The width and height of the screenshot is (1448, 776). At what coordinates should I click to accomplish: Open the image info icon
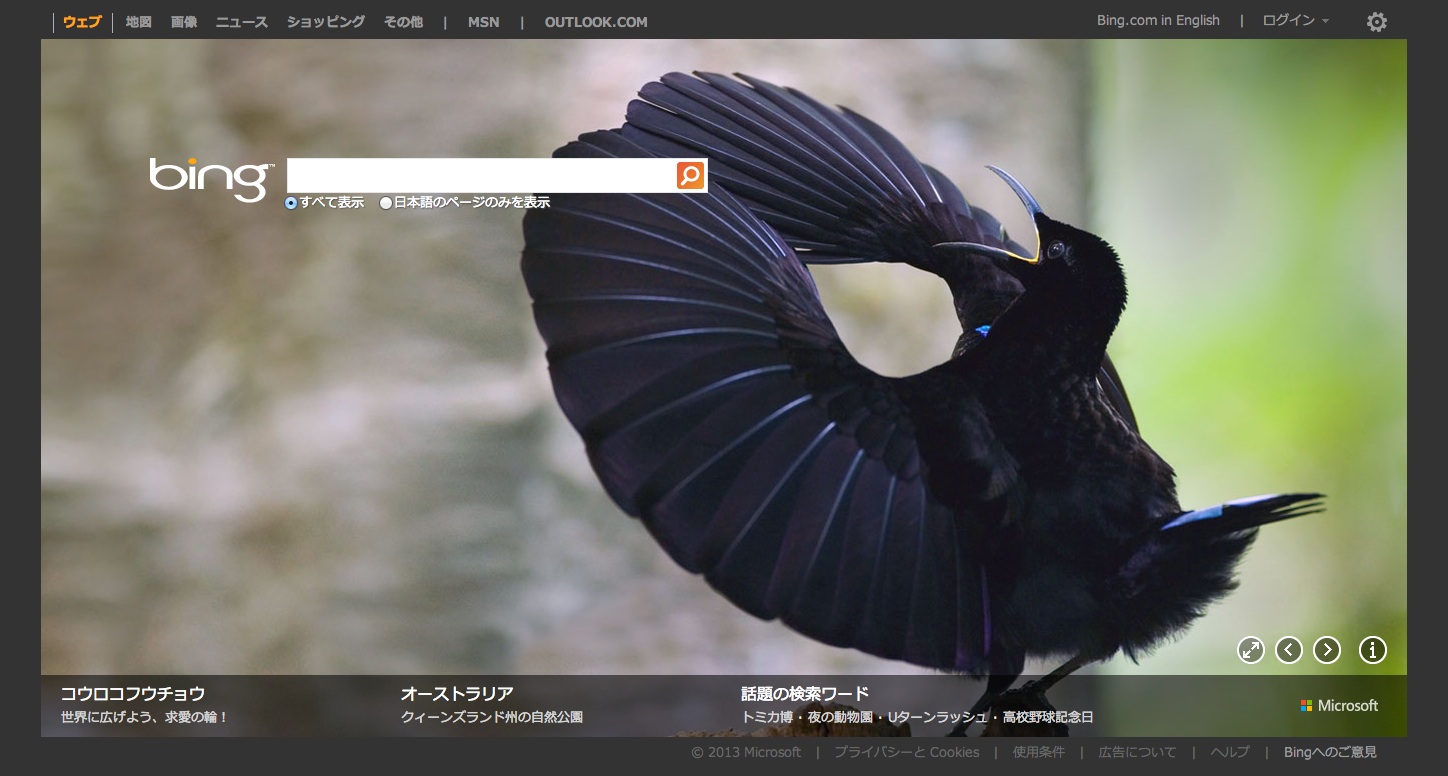pos(1373,650)
